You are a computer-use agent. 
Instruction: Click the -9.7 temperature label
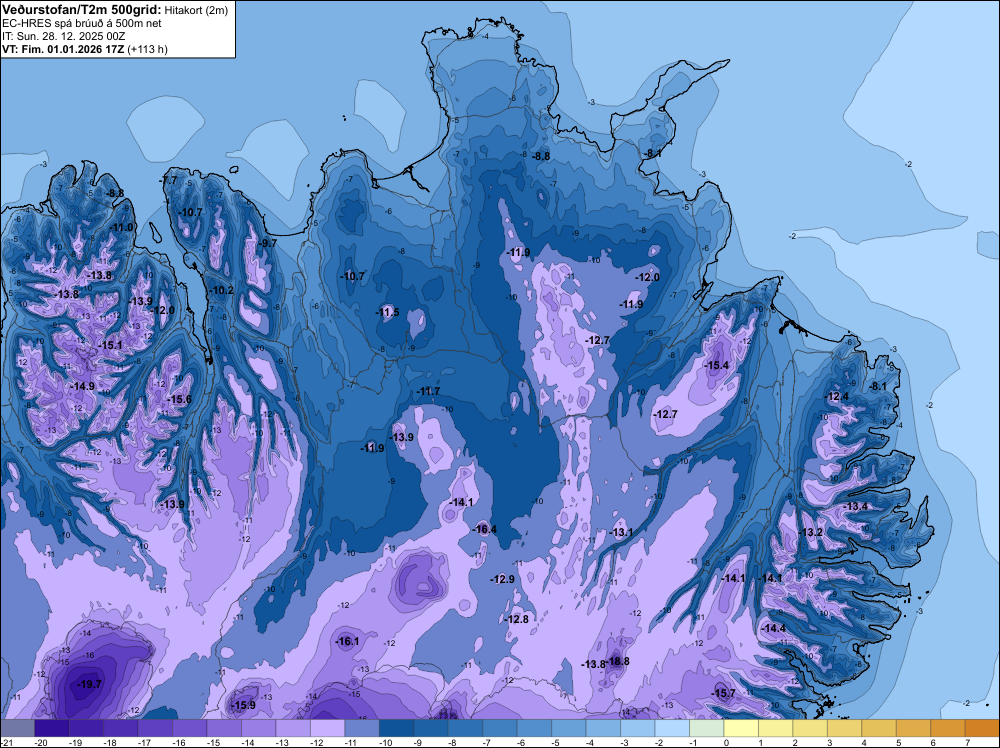268,243
